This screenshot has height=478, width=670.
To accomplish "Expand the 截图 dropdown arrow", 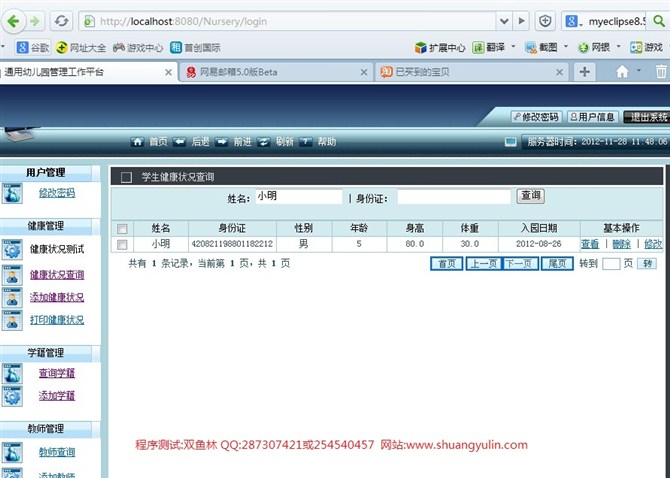I will (x=566, y=46).
